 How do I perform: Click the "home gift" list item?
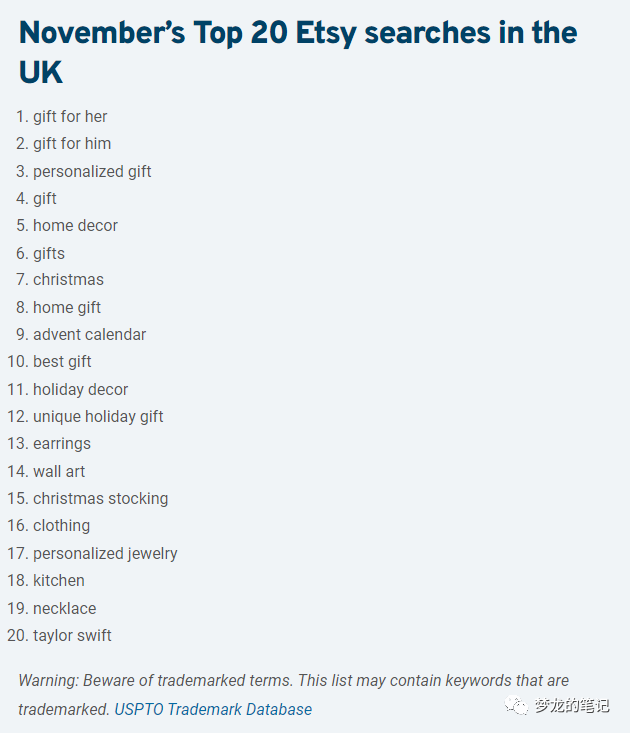(67, 307)
